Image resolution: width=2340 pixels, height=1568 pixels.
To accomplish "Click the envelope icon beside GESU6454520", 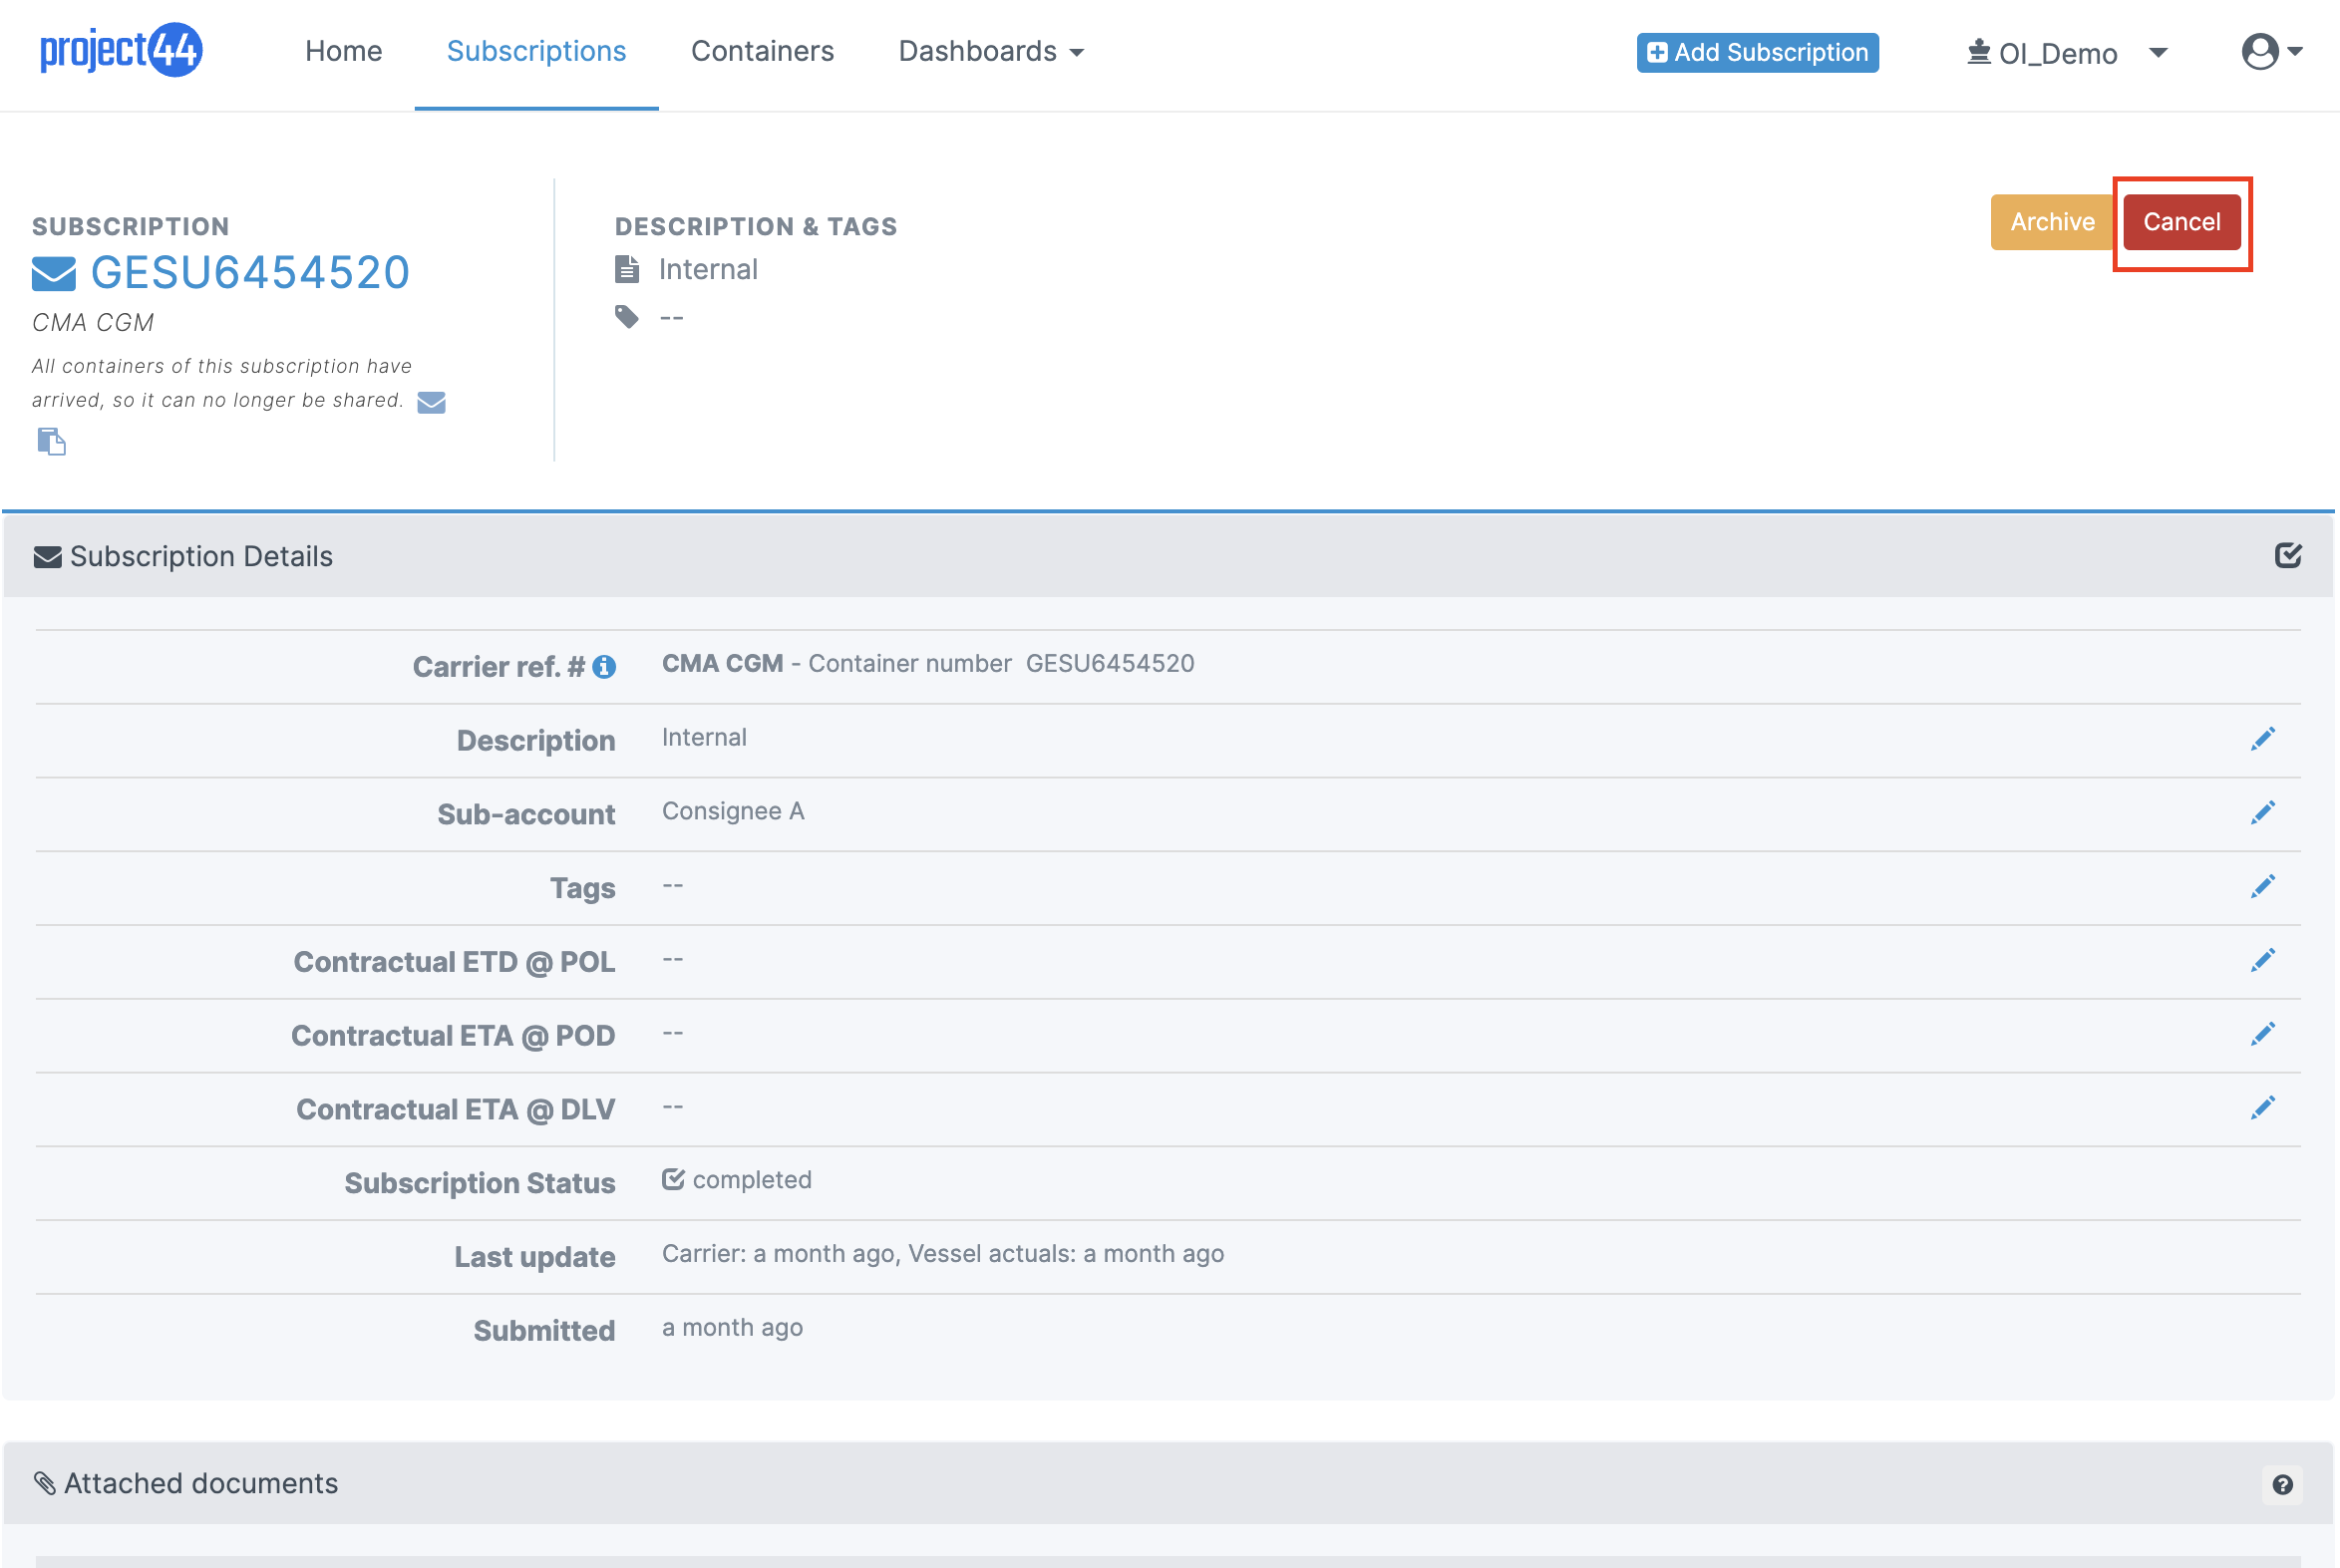I will [x=54, y=273].
